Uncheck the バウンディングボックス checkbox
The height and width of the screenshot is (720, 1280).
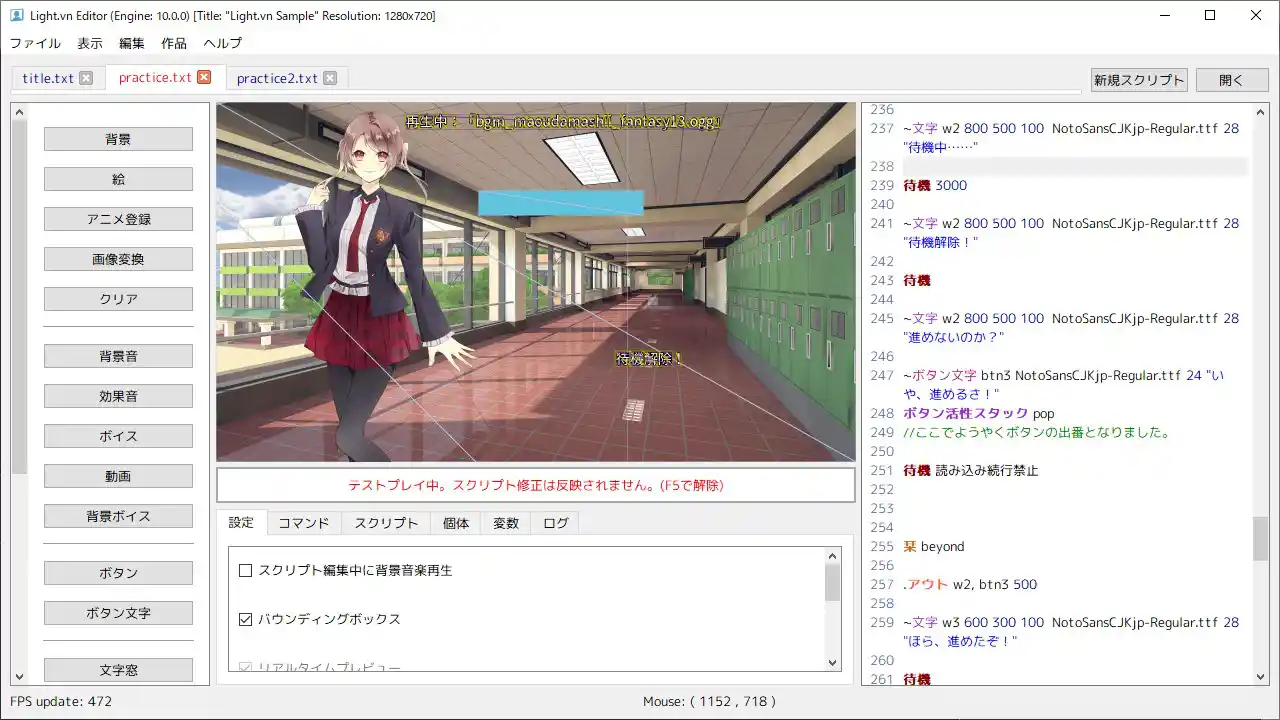click(x=245, y=619)
